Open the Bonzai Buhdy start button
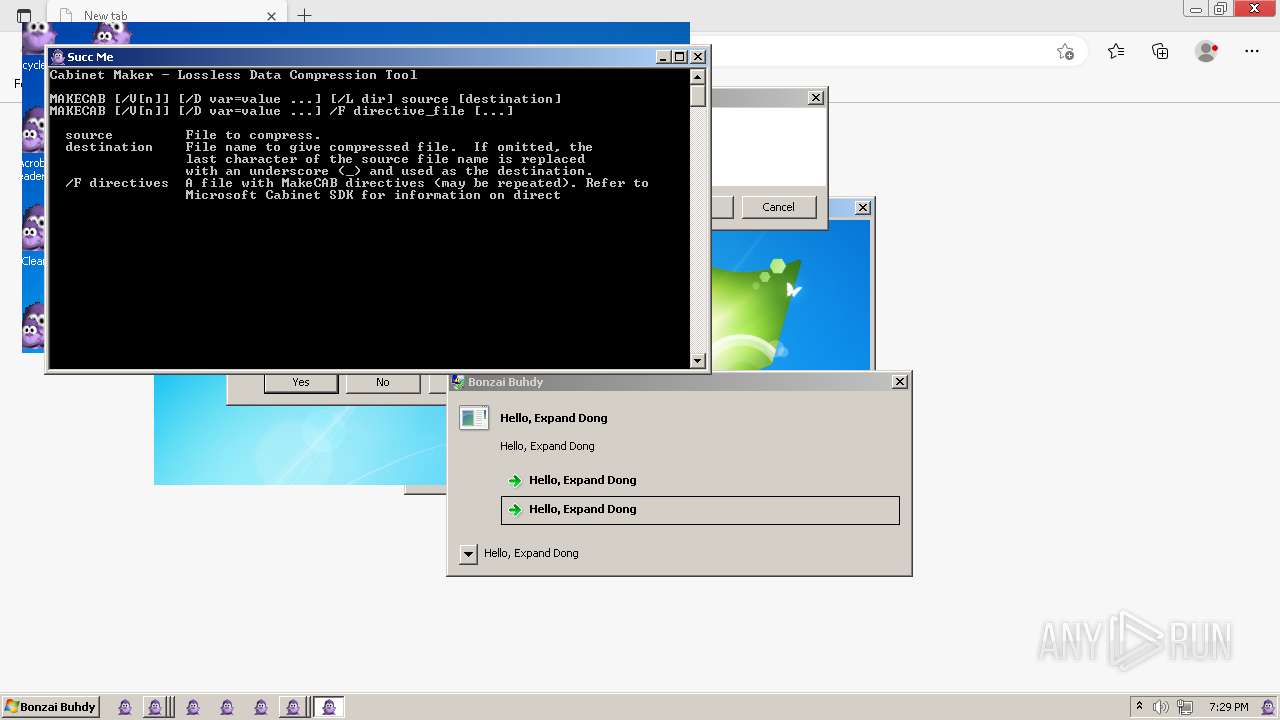The height and width of the screenshot is (720, 1280). click(x=50, y=707)
